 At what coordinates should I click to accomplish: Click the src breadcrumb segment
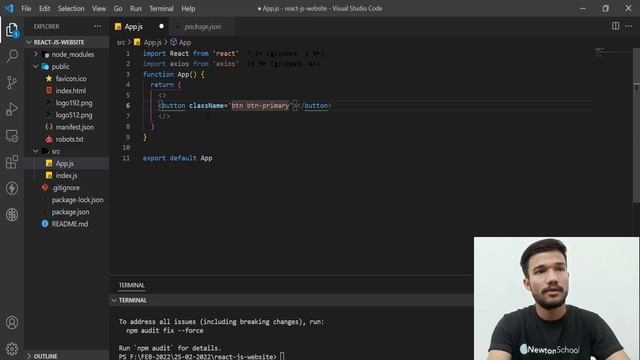click(121, 42)
